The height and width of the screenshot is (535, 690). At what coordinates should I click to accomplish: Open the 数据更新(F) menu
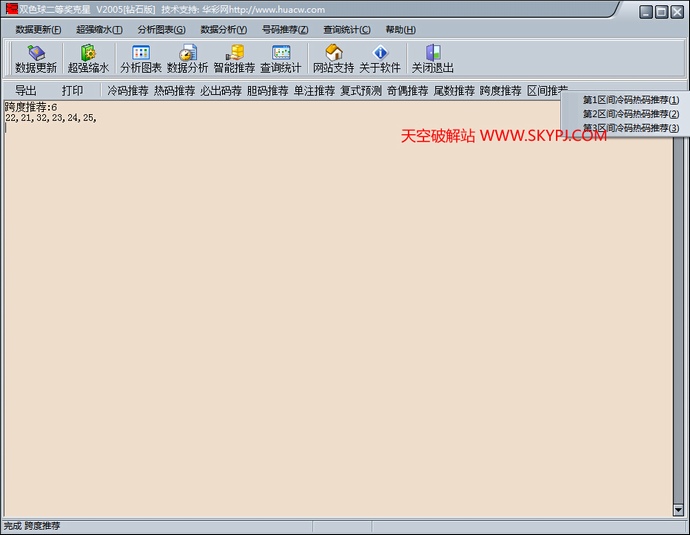38,29
